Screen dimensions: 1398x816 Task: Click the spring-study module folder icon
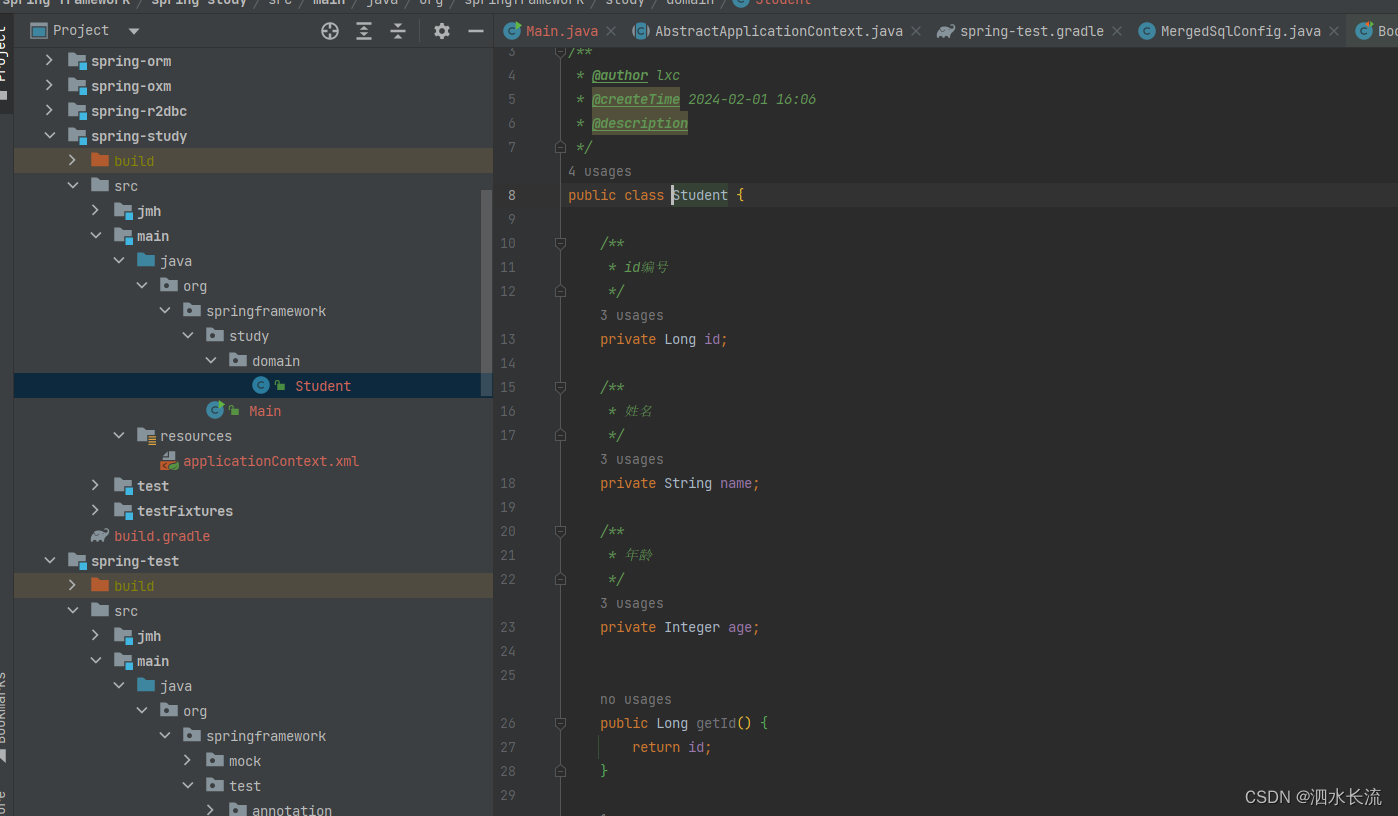pos(77,136)
